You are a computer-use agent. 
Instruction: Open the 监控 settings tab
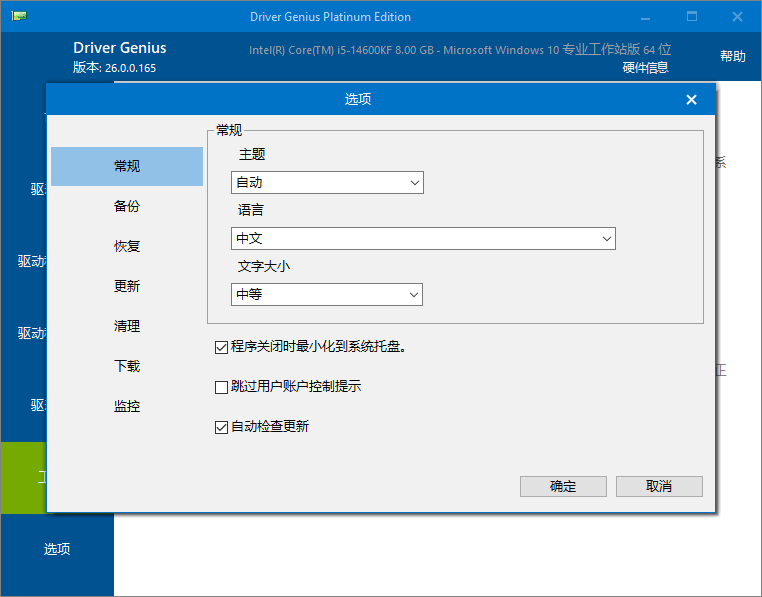(x=127, y=406)
